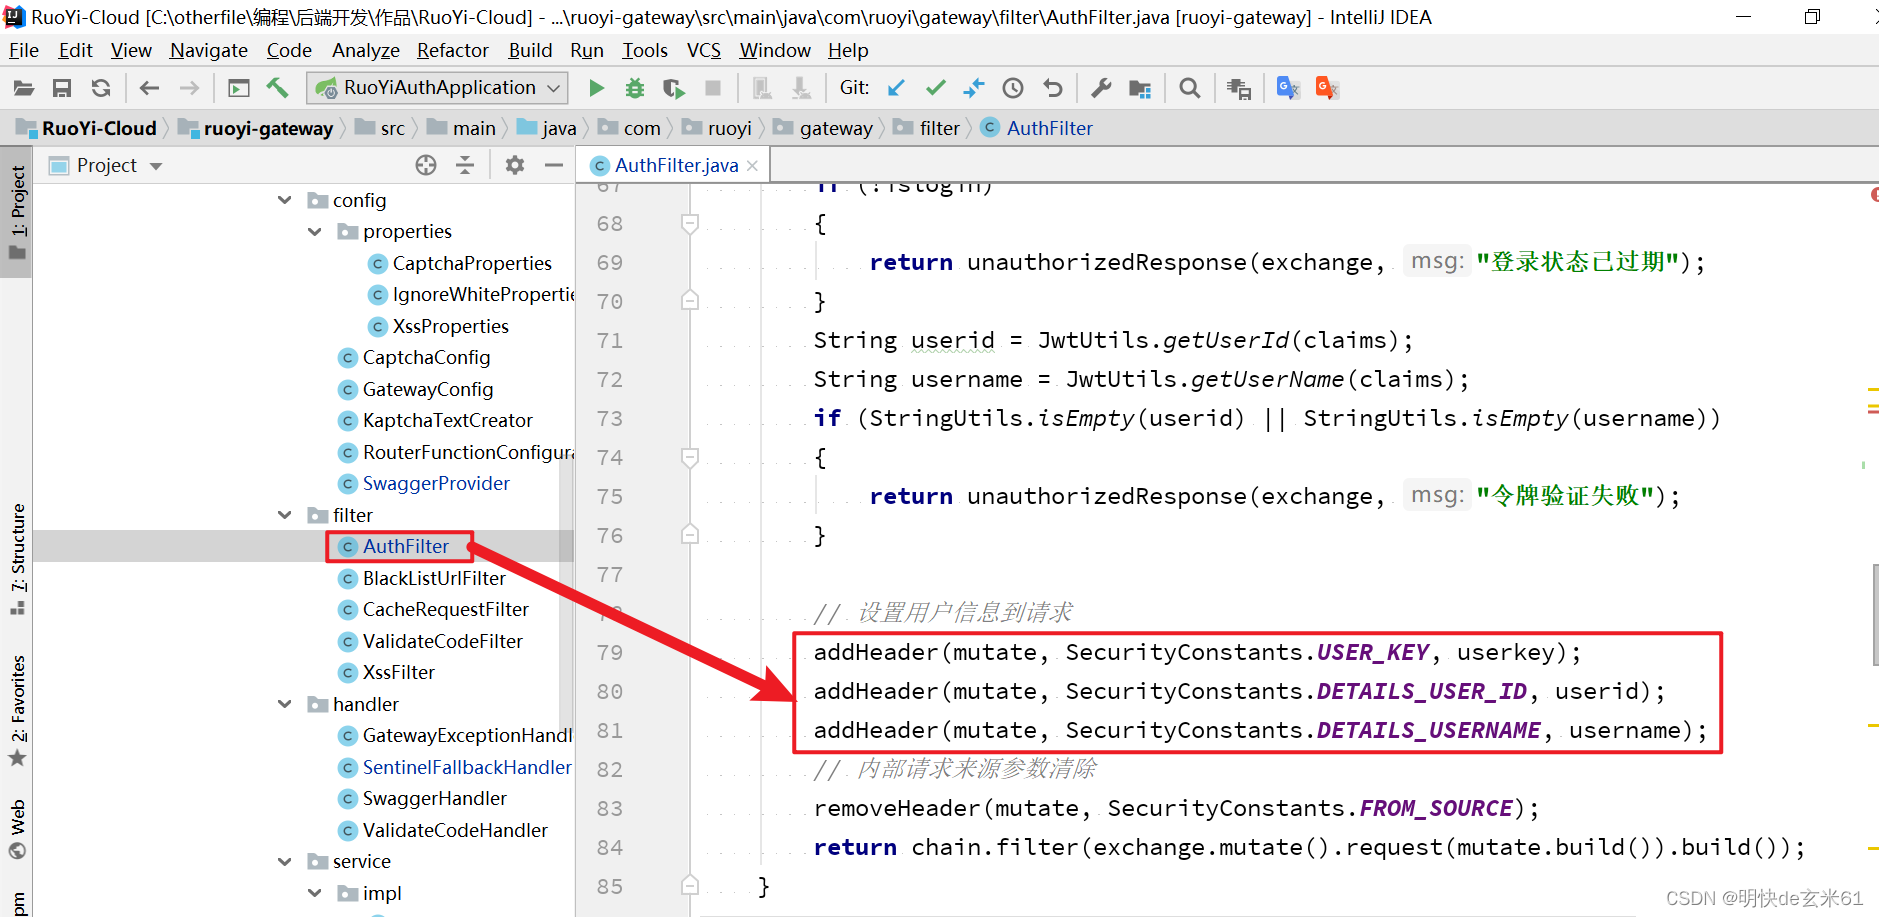Viewport: 1879px width, 917px height.
Task: Save all using the floppy disk icon
Action: click(x=62, y=88)
